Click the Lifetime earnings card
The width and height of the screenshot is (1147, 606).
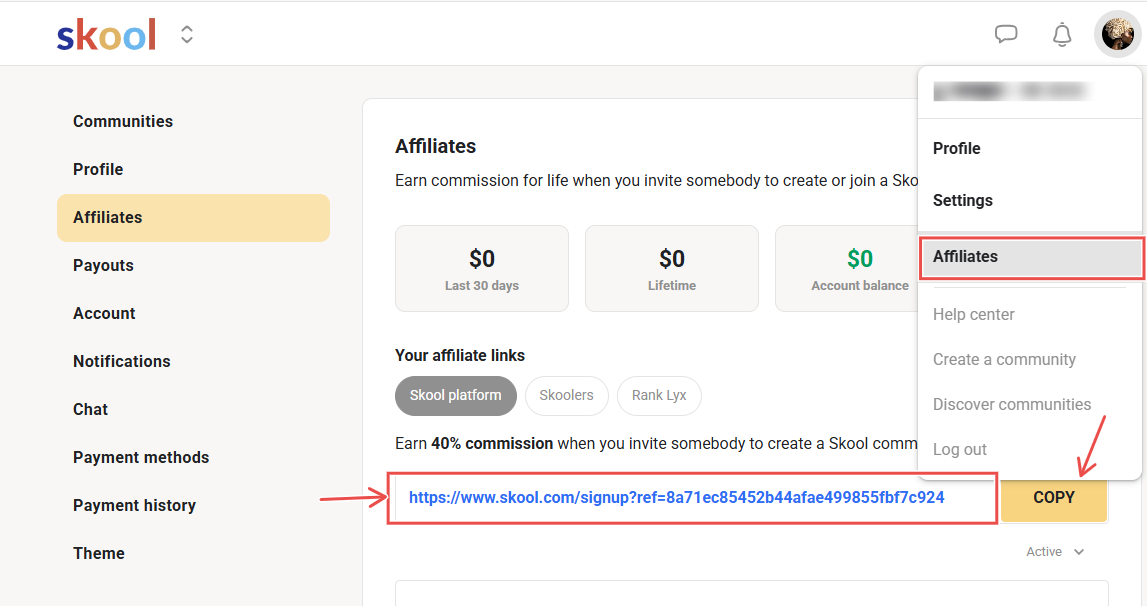pos(672,269)
